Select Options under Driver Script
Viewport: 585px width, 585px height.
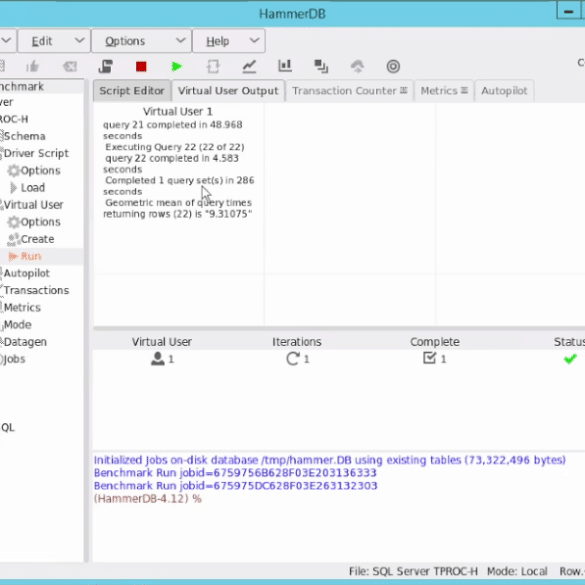click(x=41, y=171)
